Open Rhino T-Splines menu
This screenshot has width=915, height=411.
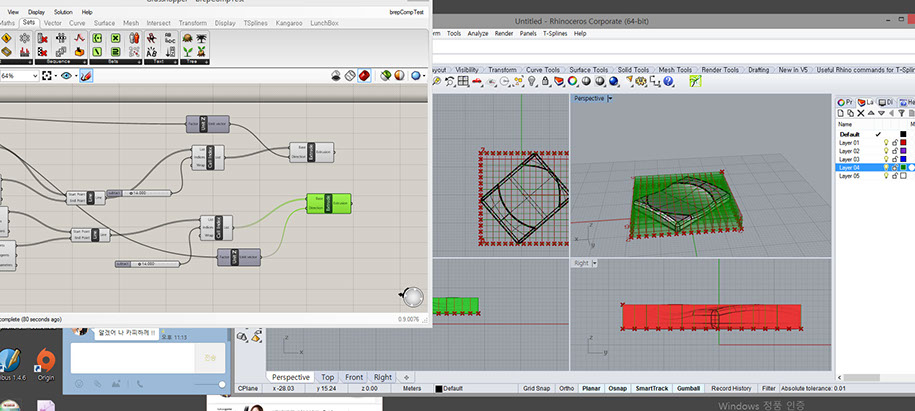pyautogui.click(x=555, y=33)
